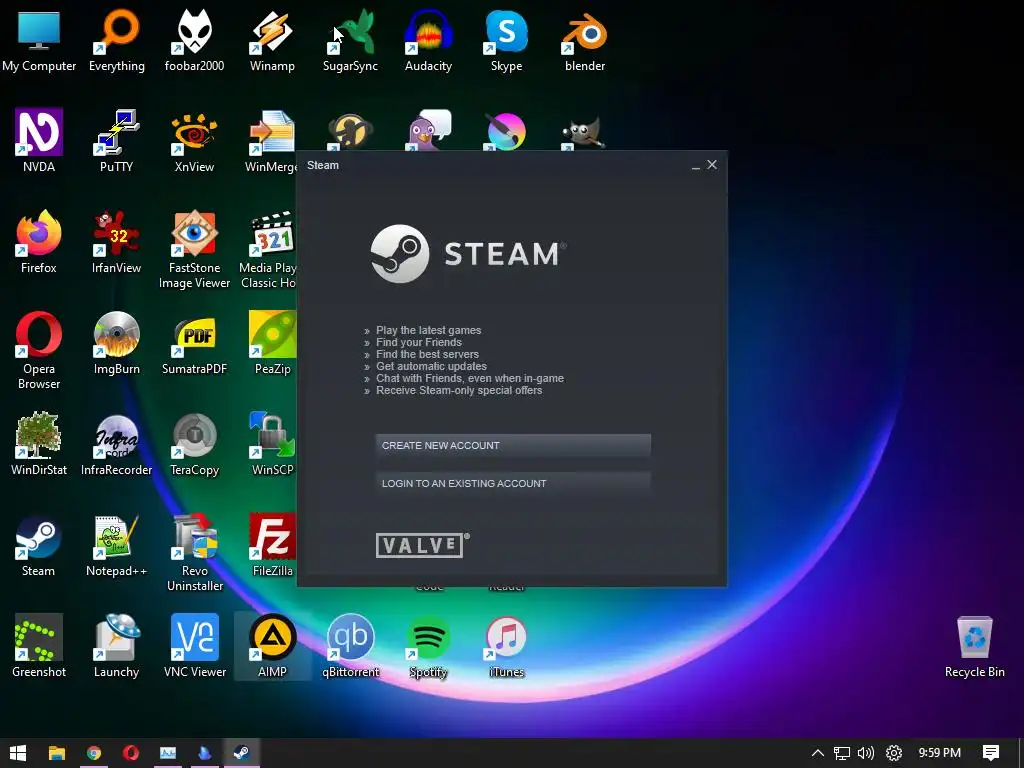Select the SugarSync desktop shortcut
This screenshot has width=1024, height=768.
(350, 40)
